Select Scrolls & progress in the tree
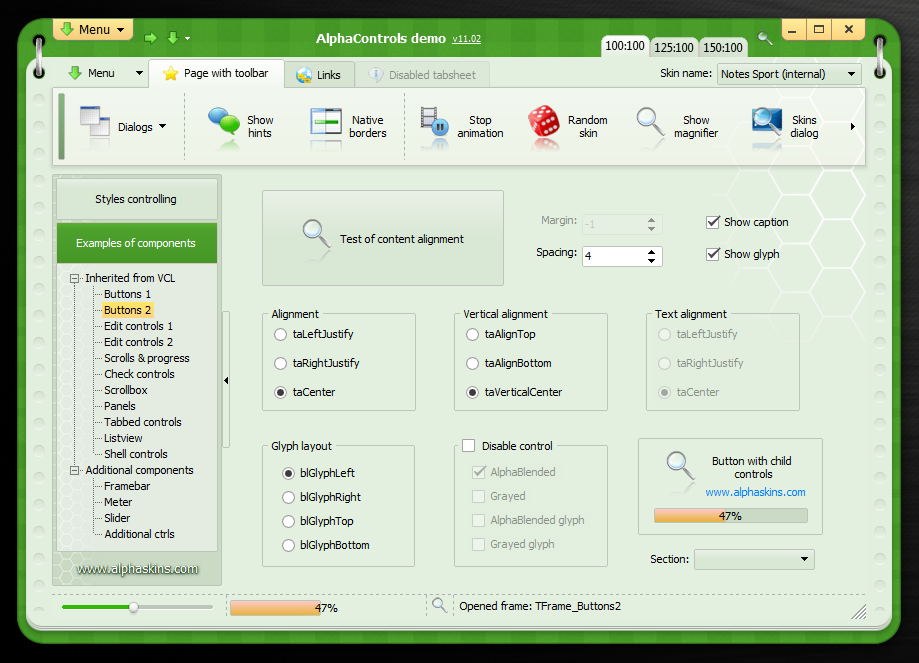The height and width of the screenshot is (663, 919). click(147, 358)
